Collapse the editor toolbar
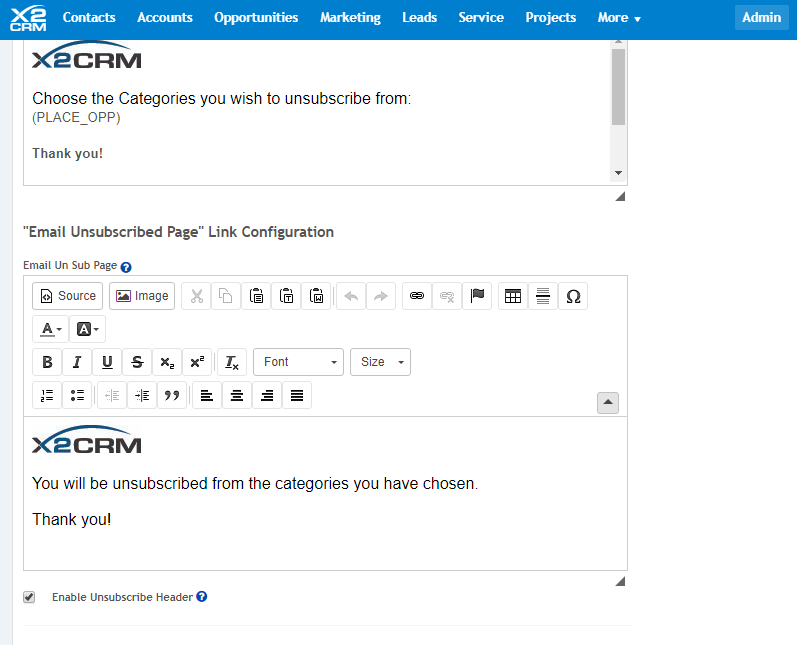Viewport: 797px width, 645px height. point(607,403)
